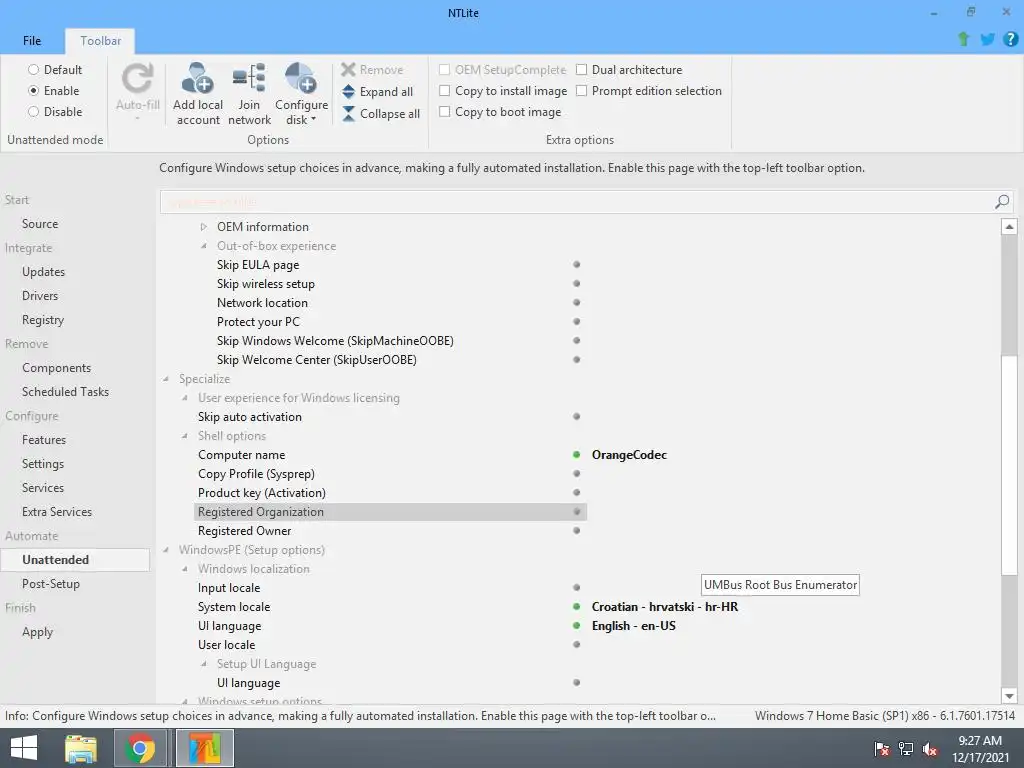Collapse the Specialize section

[x=166, y=379]
